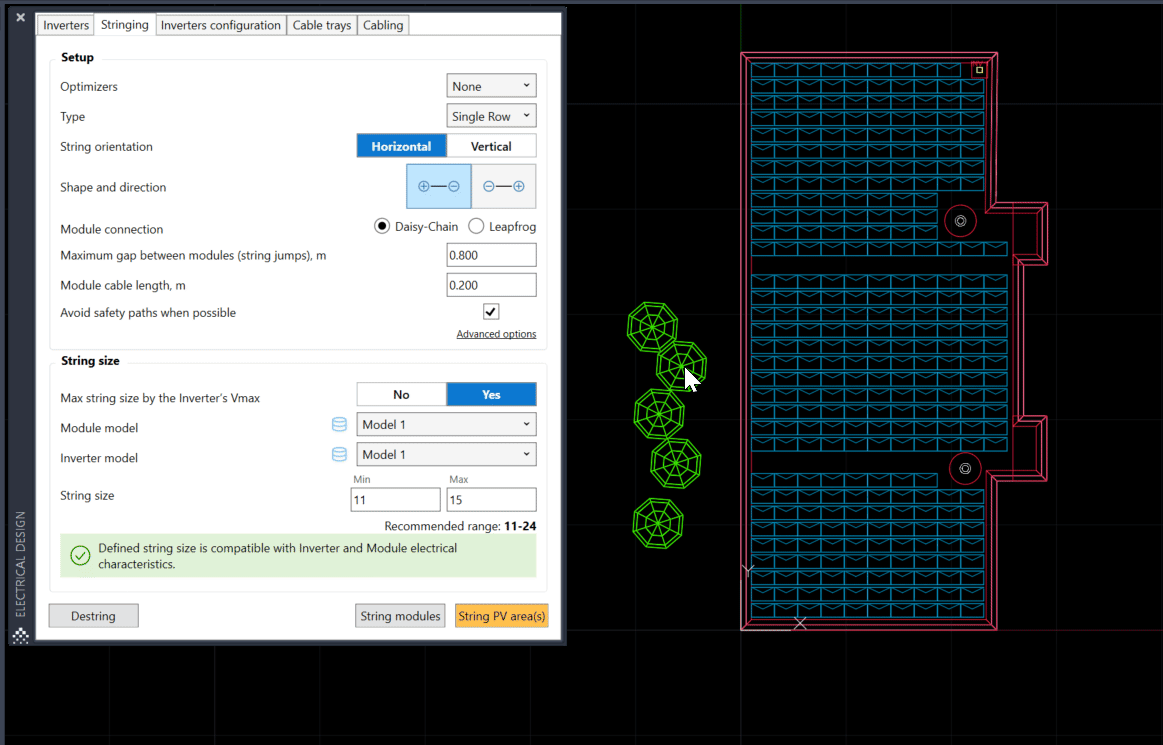Click the upper inverter circle symbol in layout
The width and height of the screenshot is (1163, 745).
(x=960, y=221)
